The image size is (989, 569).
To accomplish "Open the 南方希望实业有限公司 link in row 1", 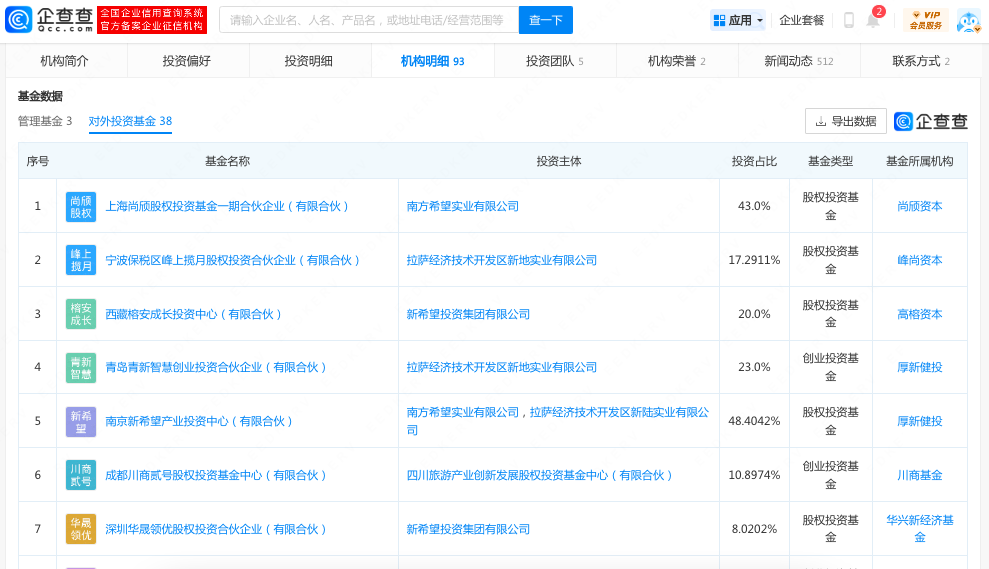I will pyautogui.click(x=463, y=206).
